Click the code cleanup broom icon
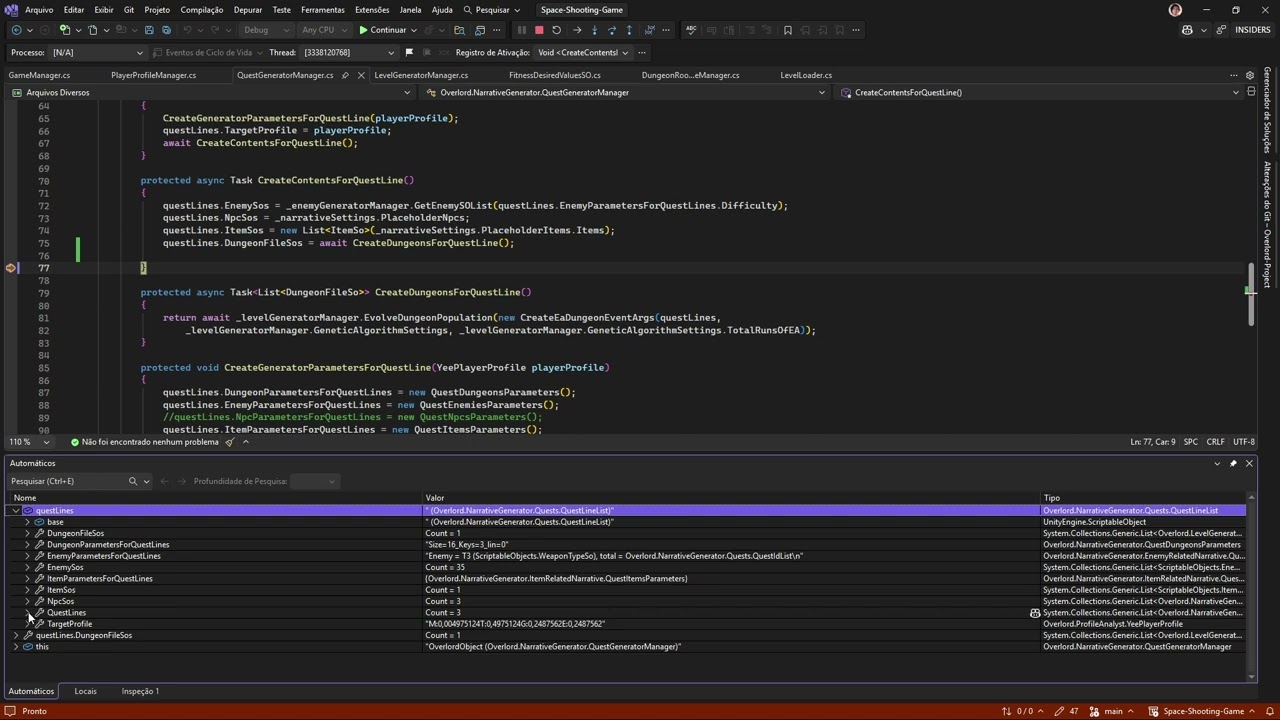1280x720 pixels. (x=230, y=442)
